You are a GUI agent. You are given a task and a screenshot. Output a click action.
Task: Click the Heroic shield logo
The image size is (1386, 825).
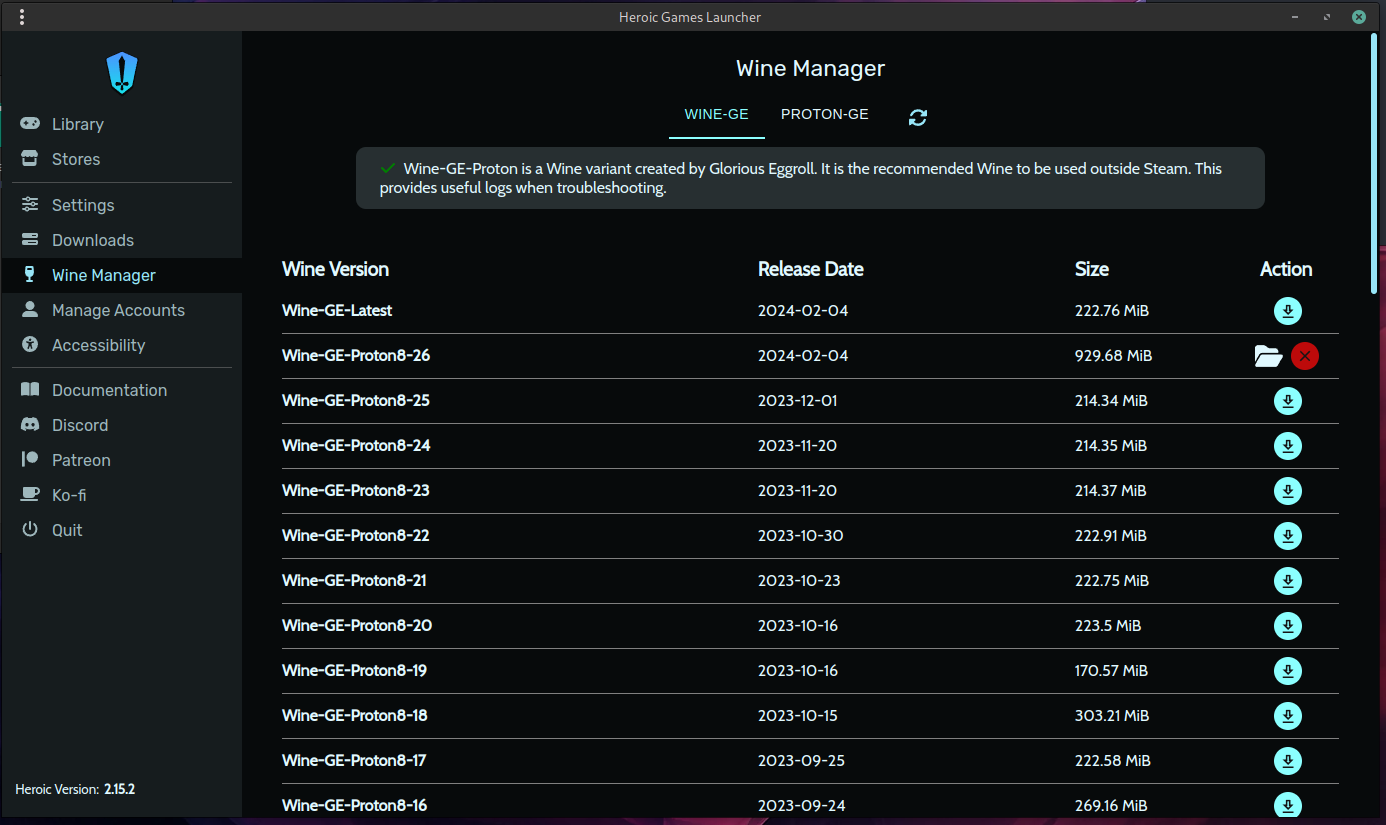(x=122, y=74)
